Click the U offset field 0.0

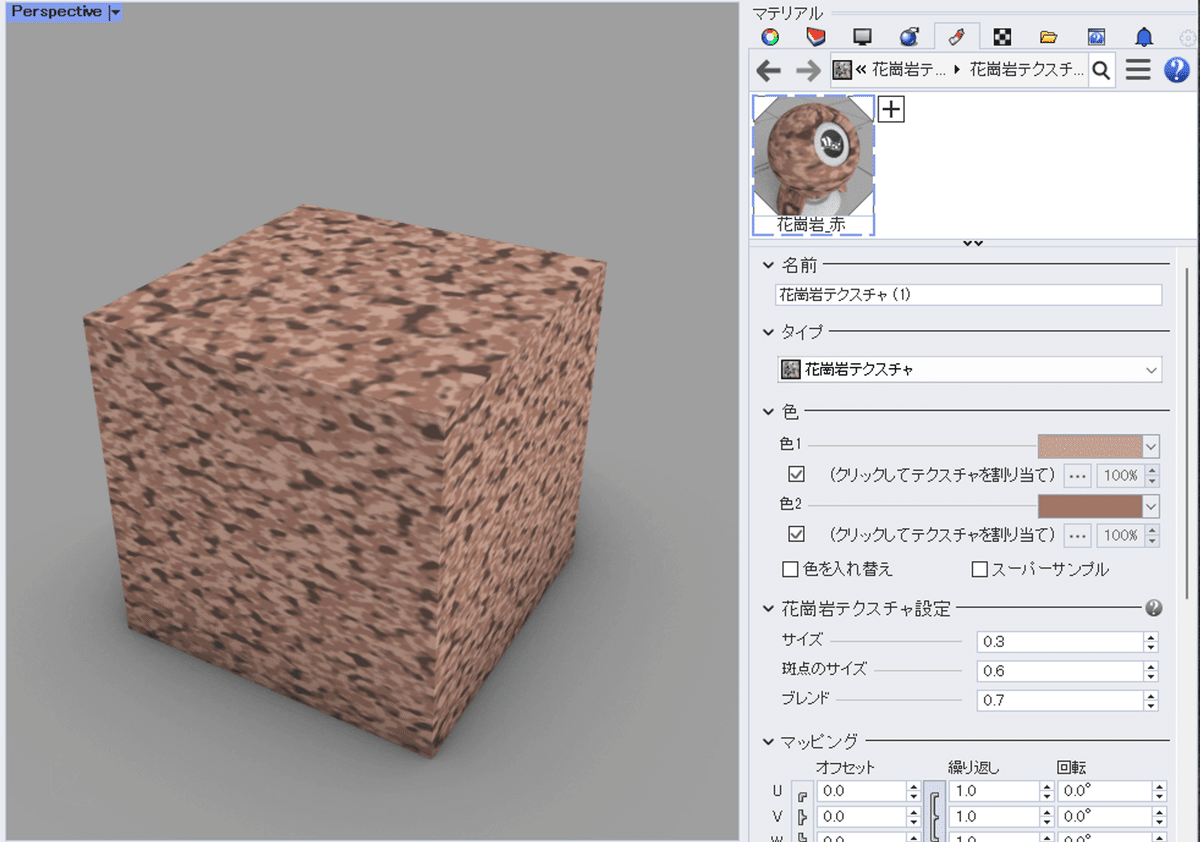pos(861,792)
